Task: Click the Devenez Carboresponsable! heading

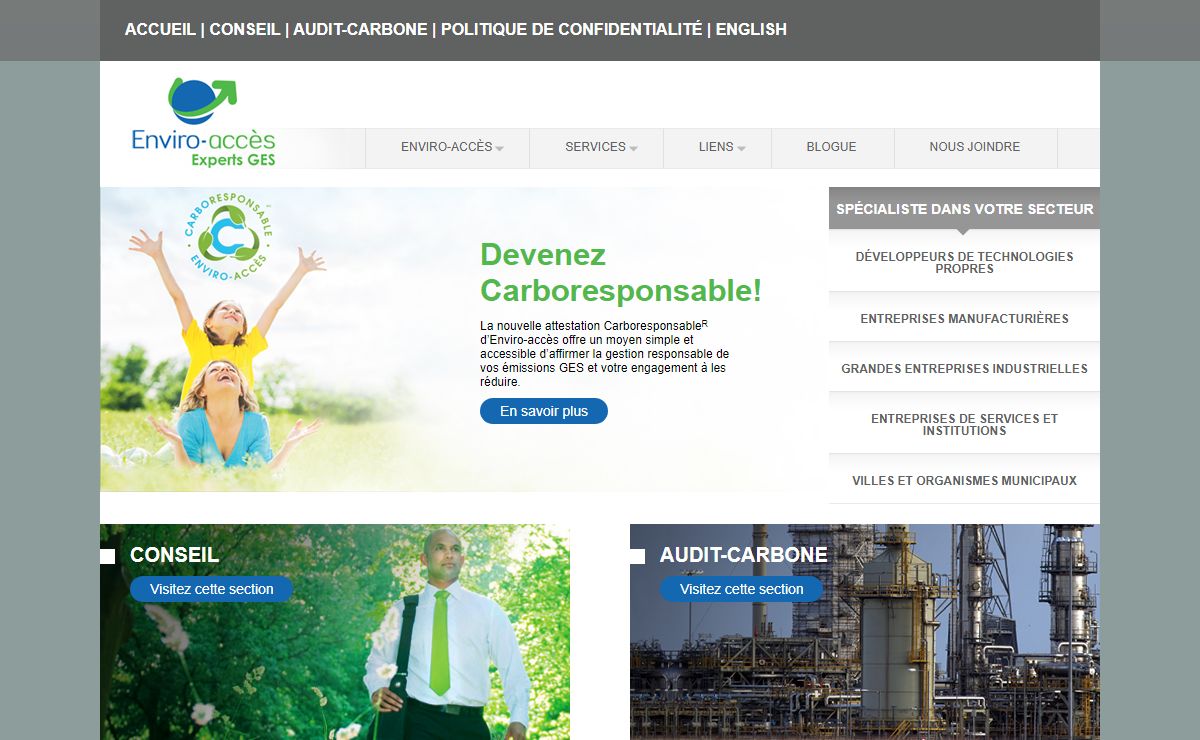Action: point(621,273)
